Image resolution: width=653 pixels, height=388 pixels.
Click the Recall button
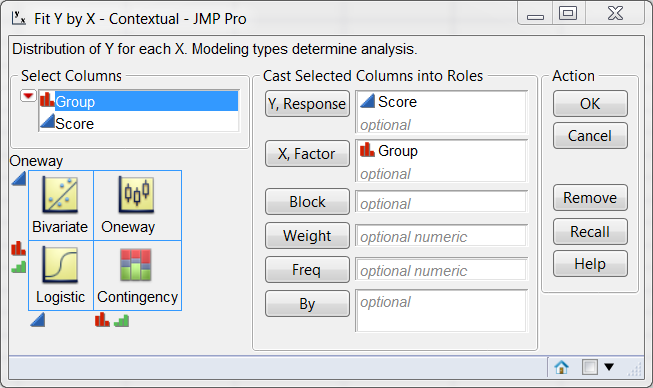590,231
